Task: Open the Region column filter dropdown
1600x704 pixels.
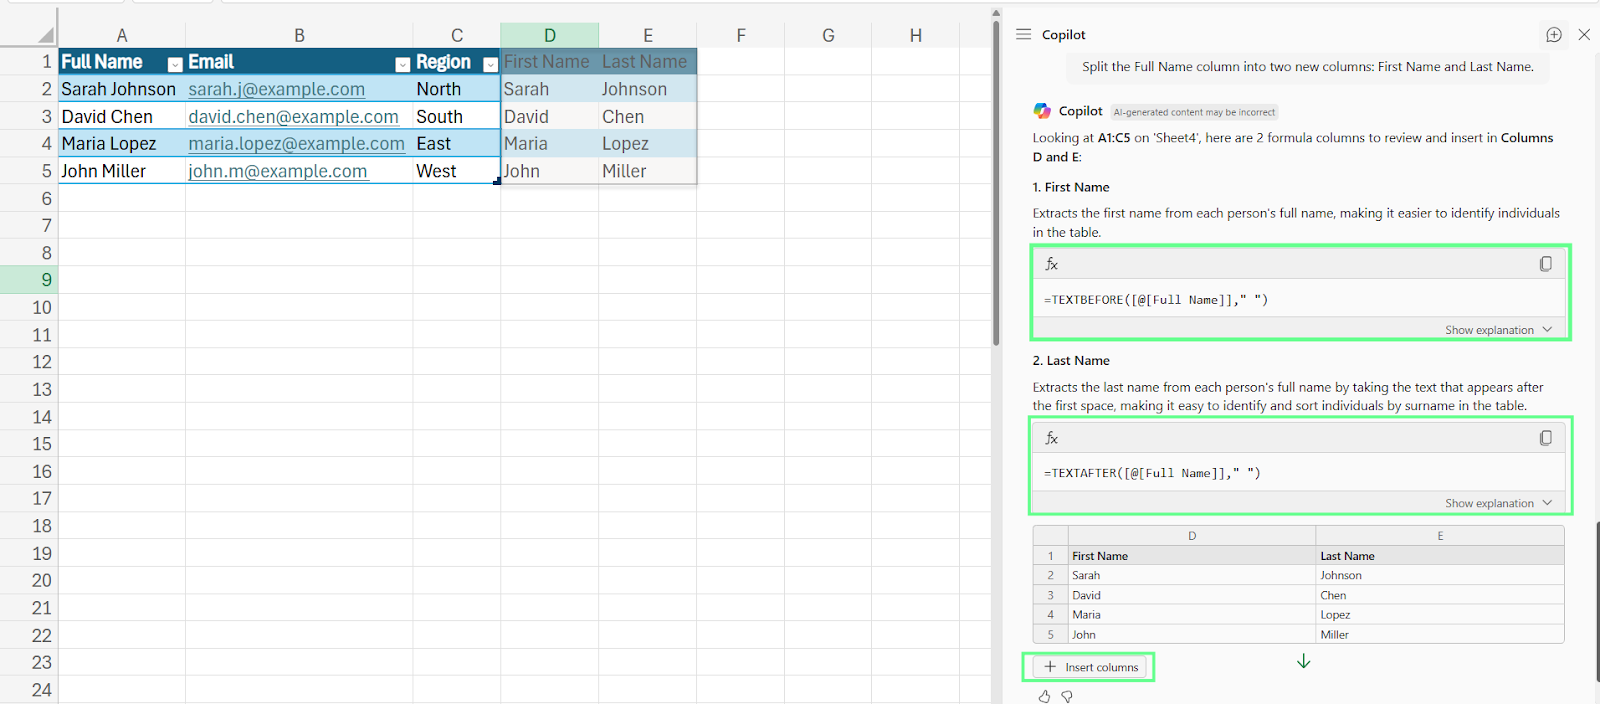Action: [x=490, y=64]
